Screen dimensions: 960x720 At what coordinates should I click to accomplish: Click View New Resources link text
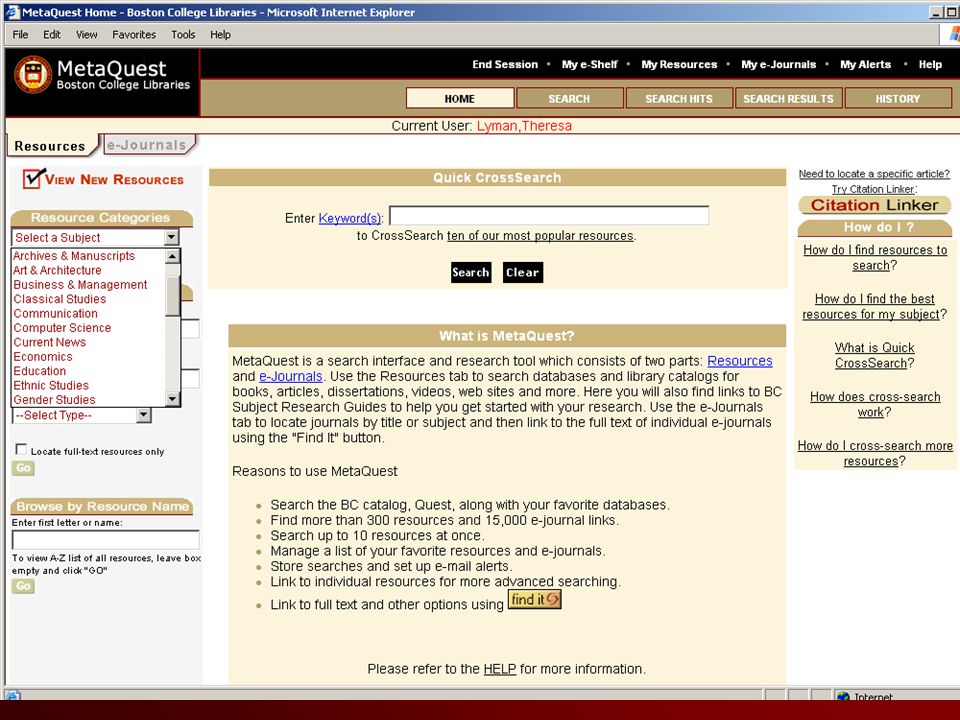[114, 179]
